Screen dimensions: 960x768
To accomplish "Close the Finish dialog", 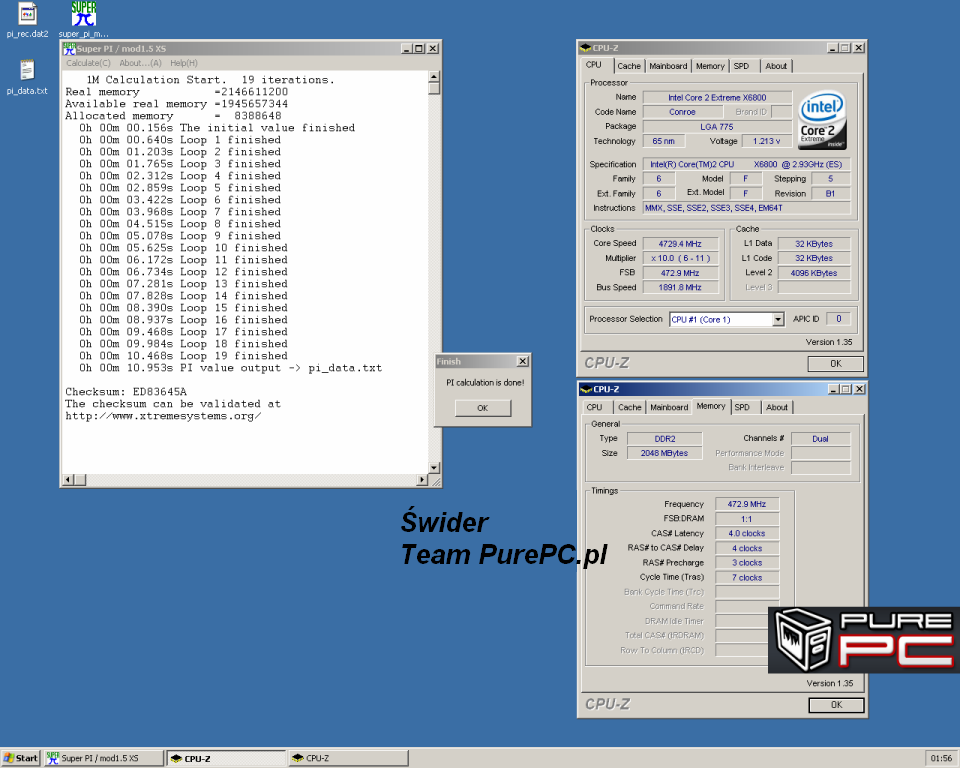I will pos(522,361).
